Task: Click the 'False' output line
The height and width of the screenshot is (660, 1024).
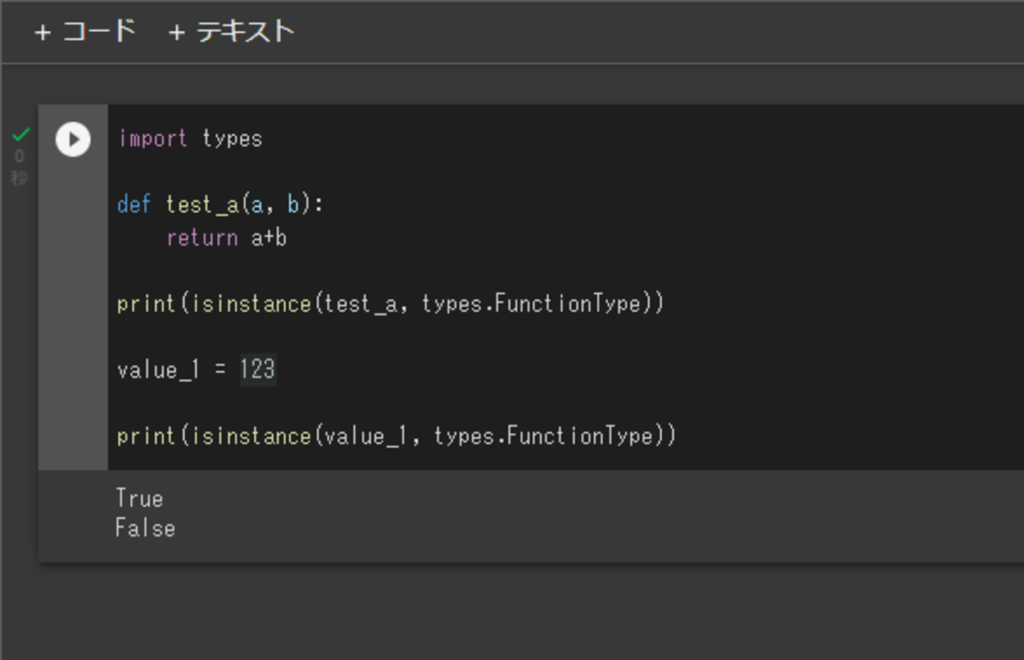Action: click(145, 527)
